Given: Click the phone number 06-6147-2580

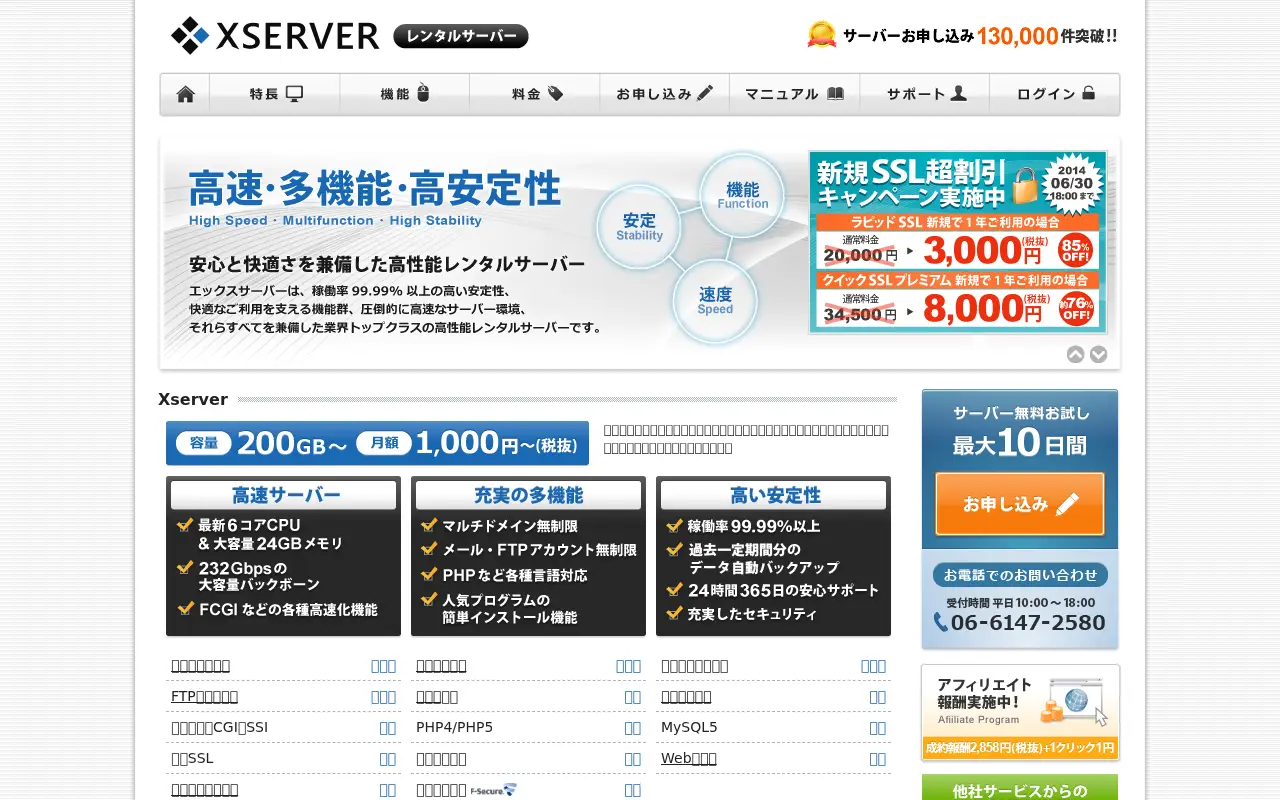Looking at the screenshot, I should click(1020, 623).
